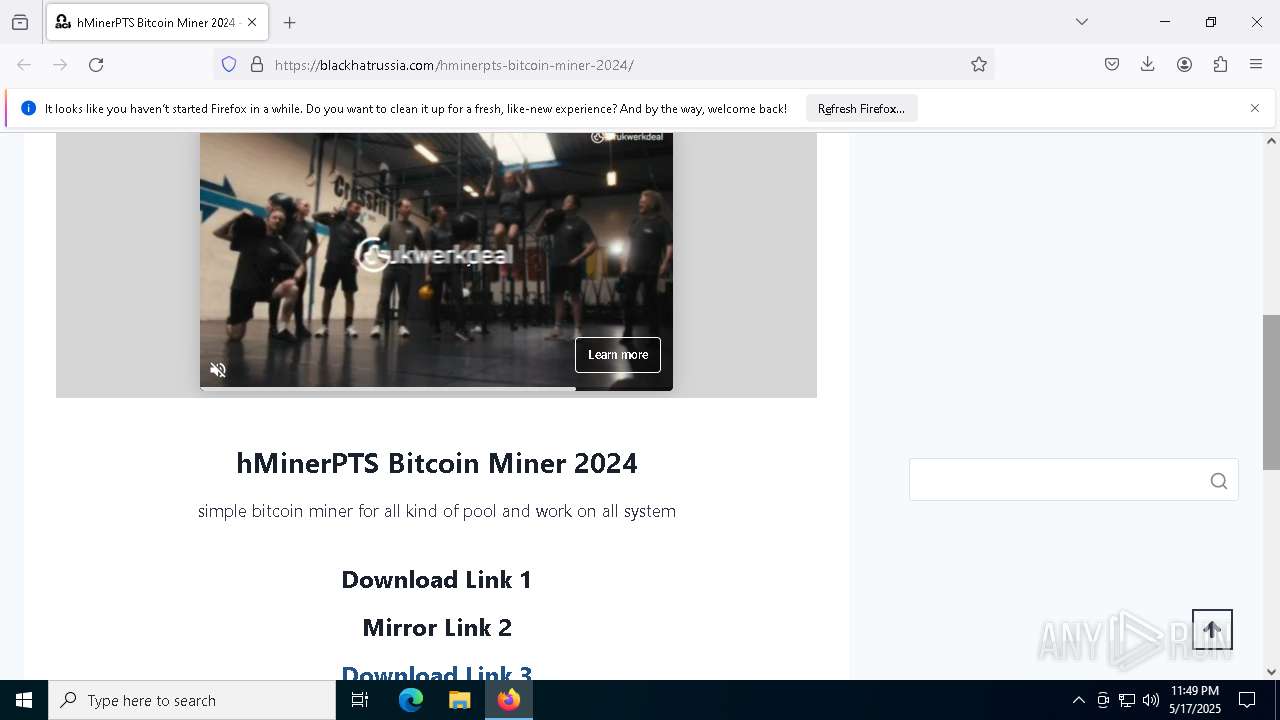The image size is (1280, 720).
Task: Launch Microsoft Edge from taskbar
Action: [x=411, y=700]
